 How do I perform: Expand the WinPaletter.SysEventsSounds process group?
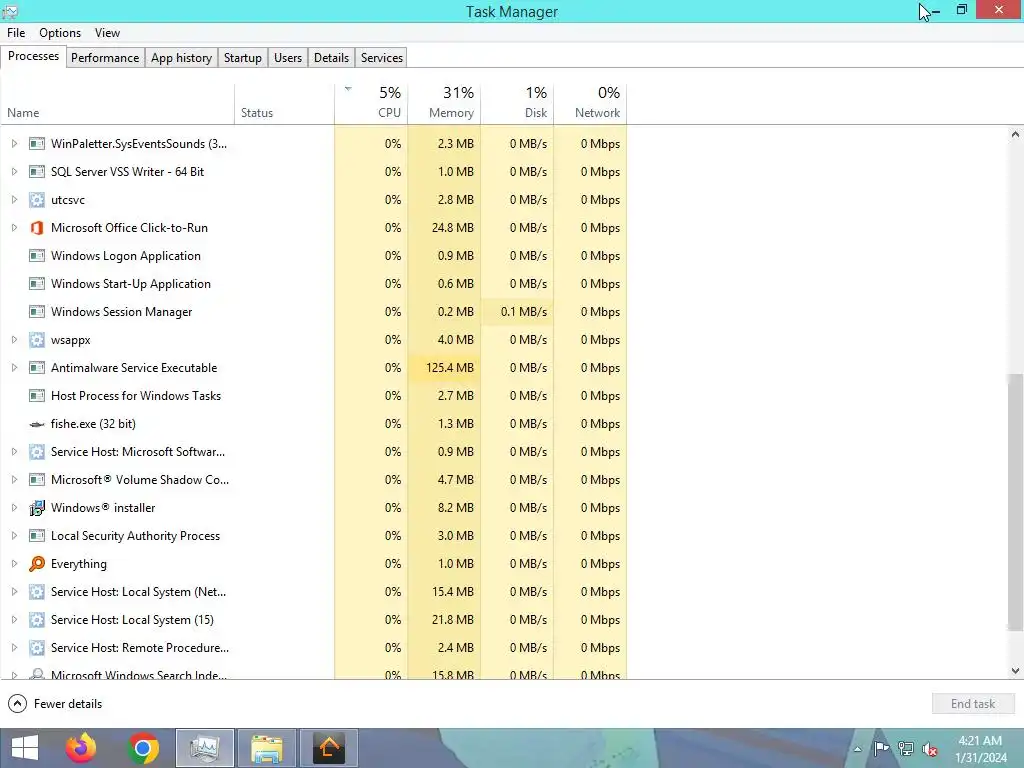[14, 144]
